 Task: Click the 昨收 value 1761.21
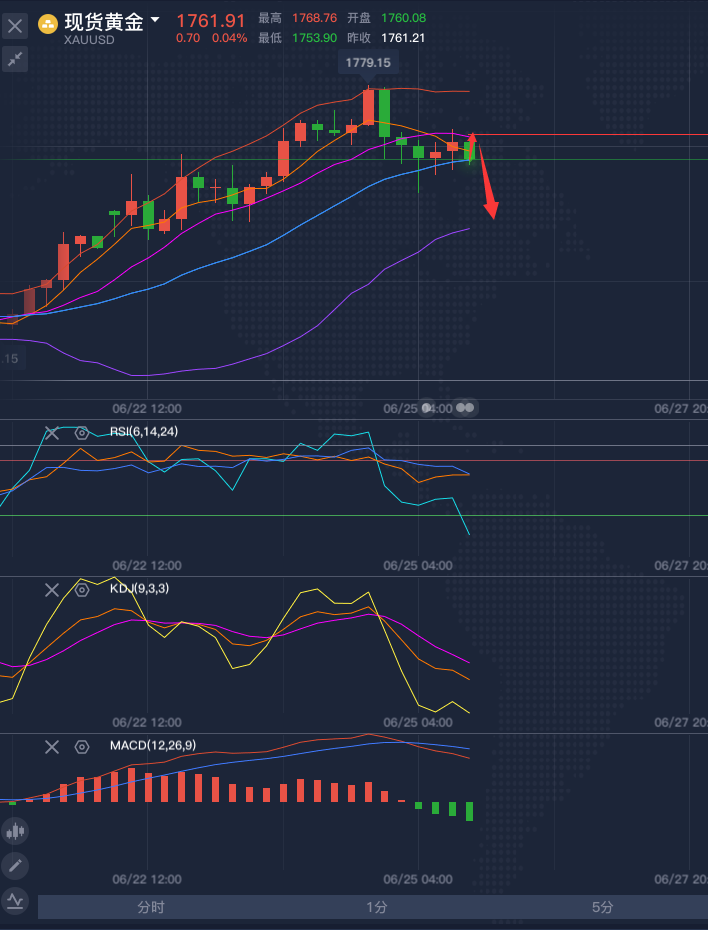pos(403,38)
